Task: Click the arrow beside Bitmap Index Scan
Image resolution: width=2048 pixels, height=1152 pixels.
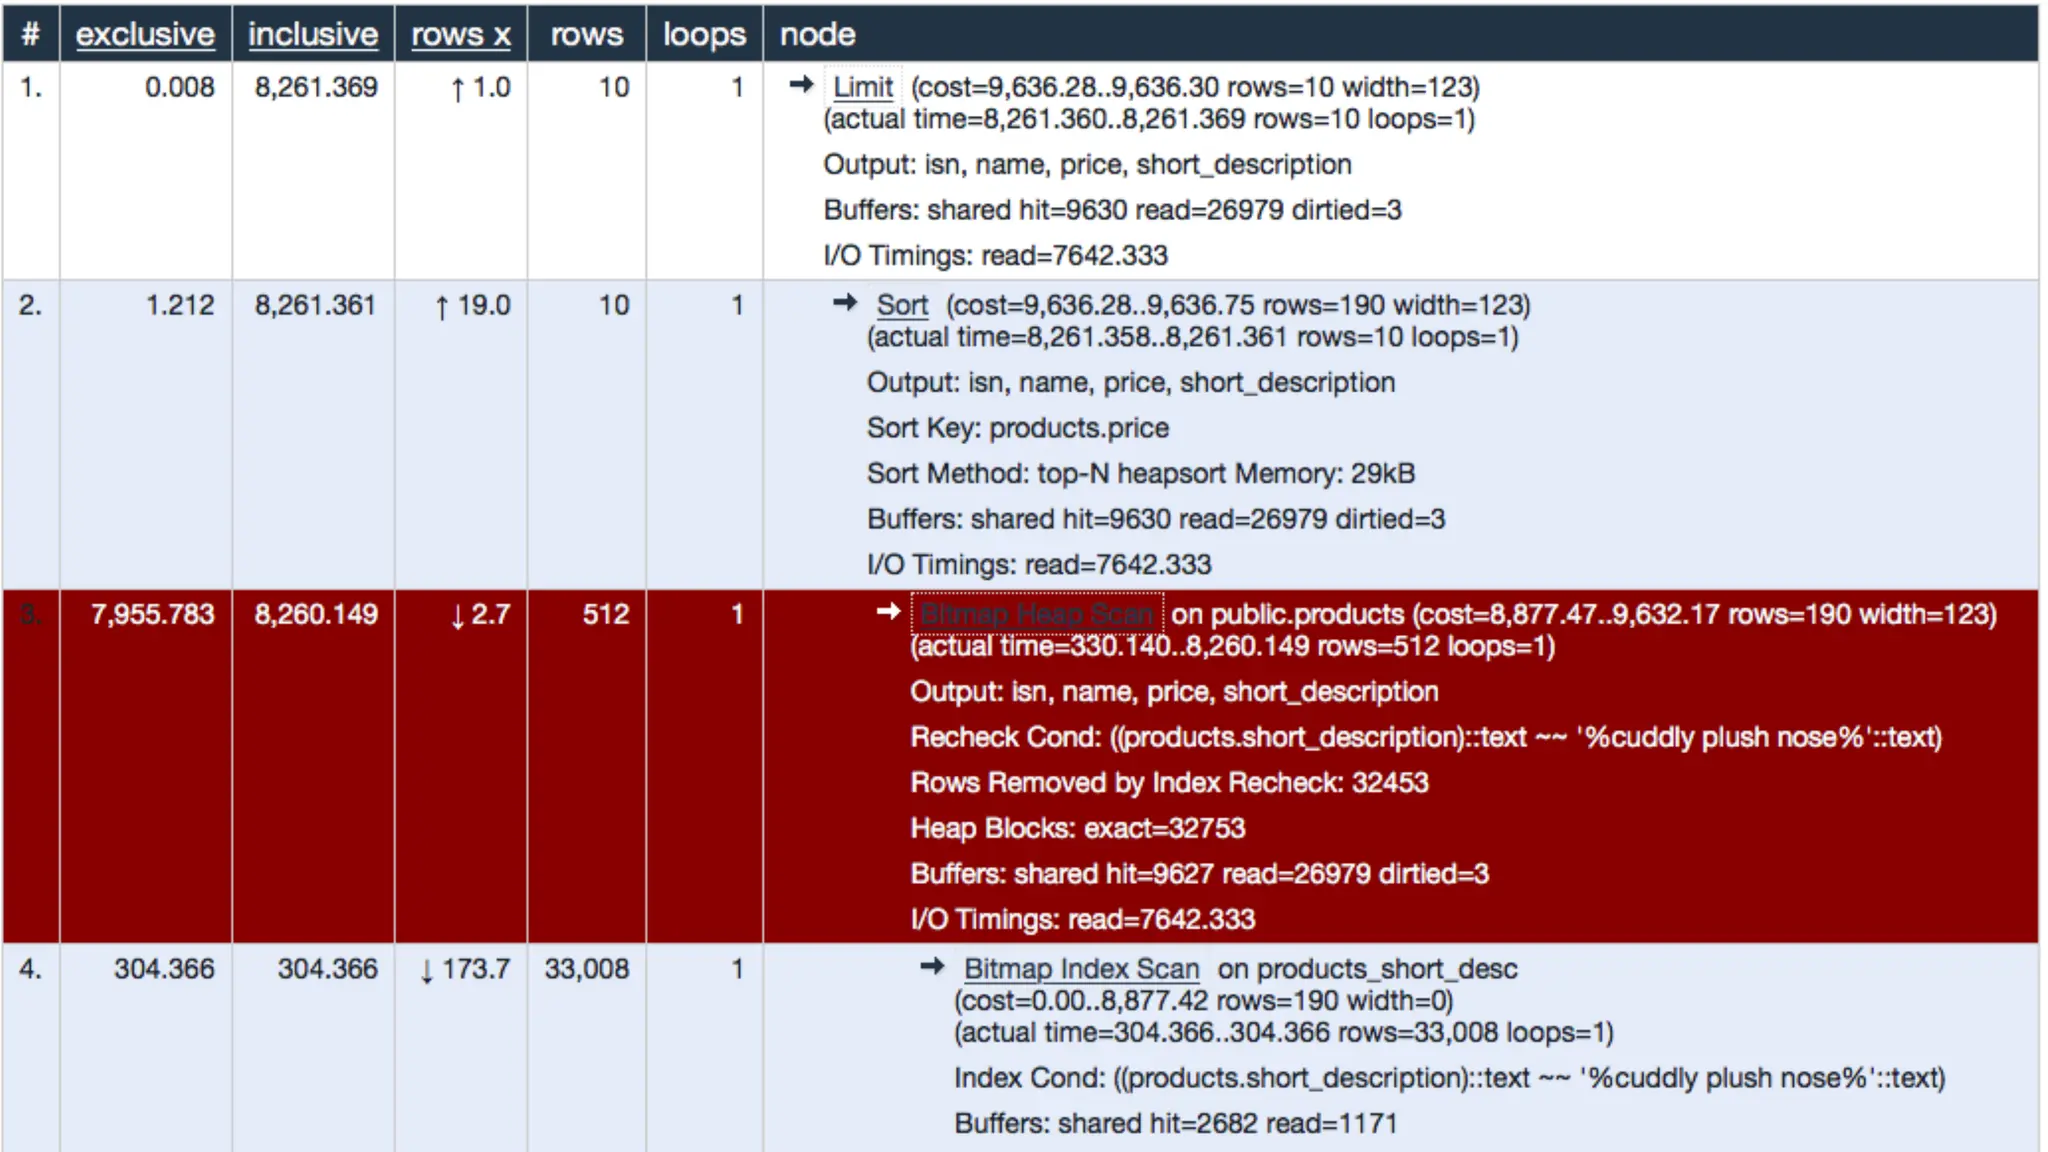Action: point(932,966)
